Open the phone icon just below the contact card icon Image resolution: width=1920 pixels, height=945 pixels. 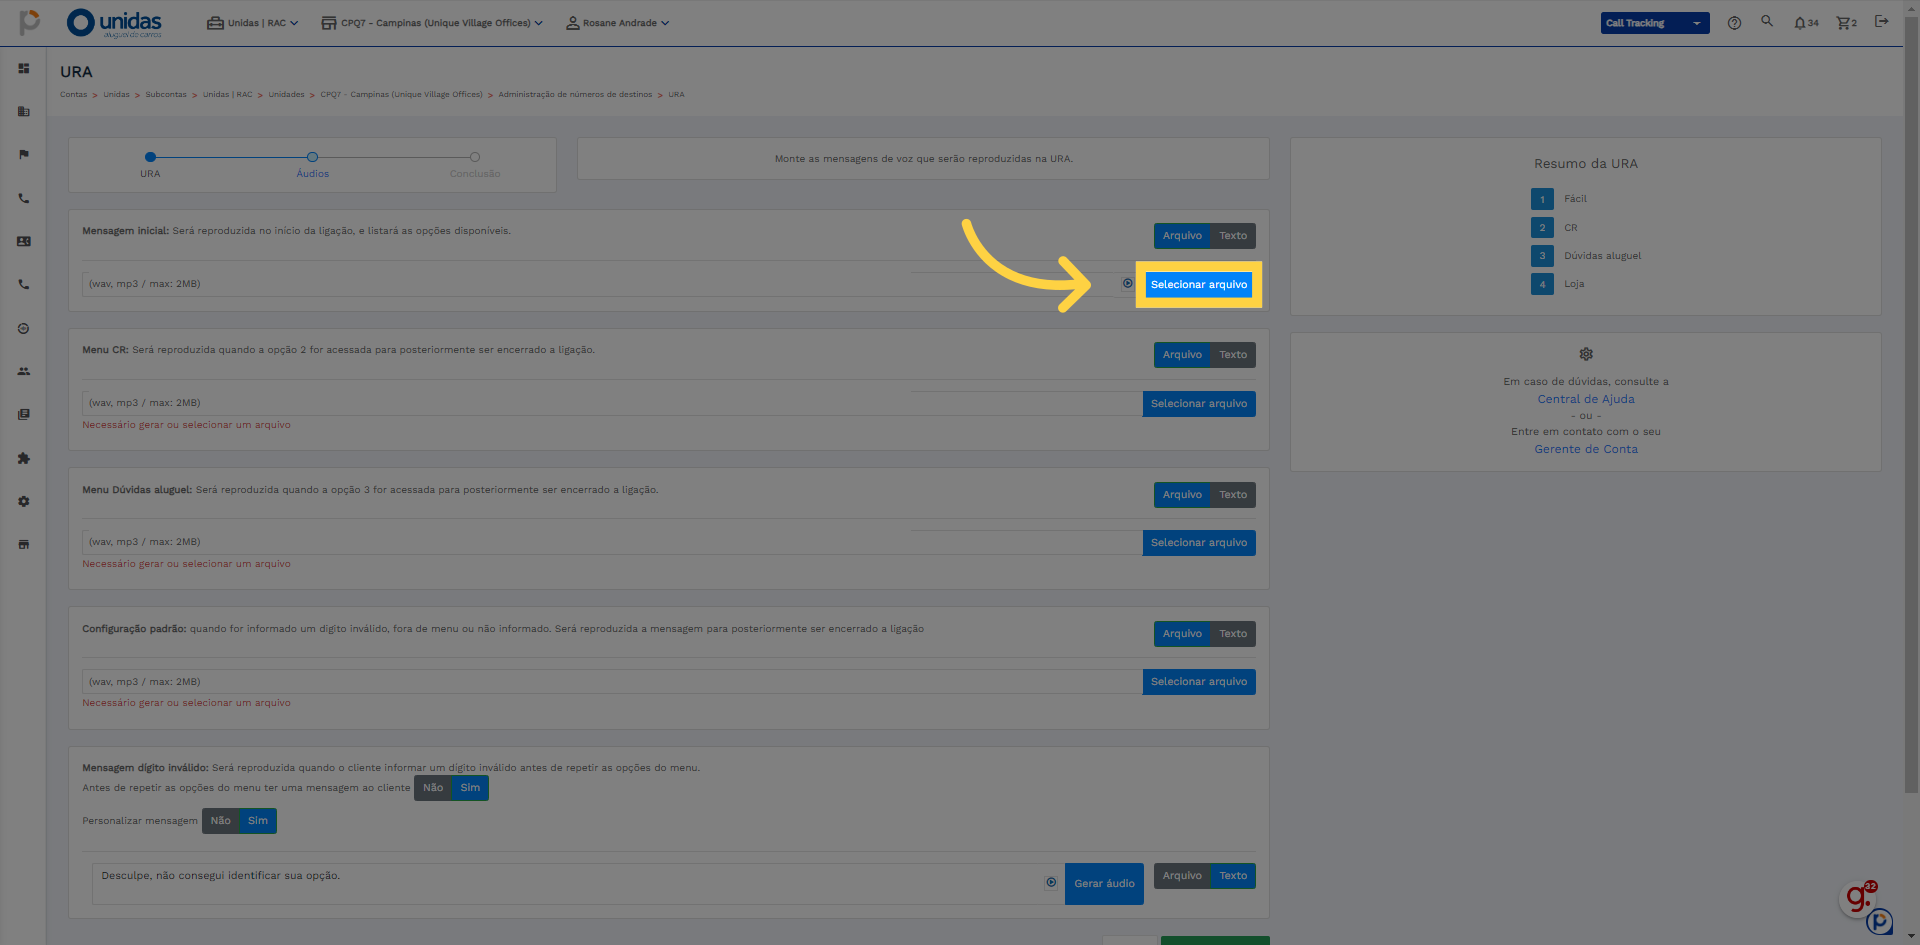coord(24,285)
